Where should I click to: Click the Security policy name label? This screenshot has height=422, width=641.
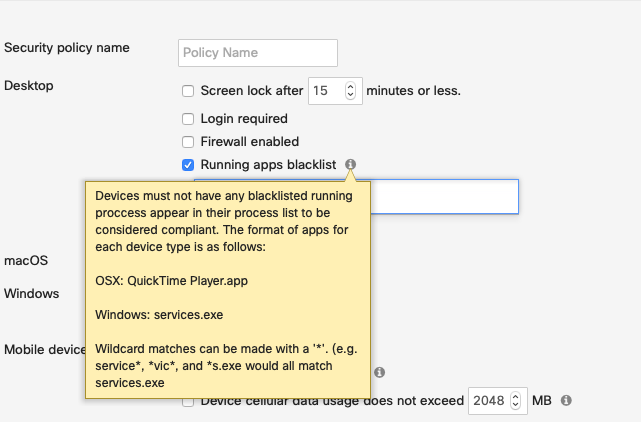tap(67, 48)
